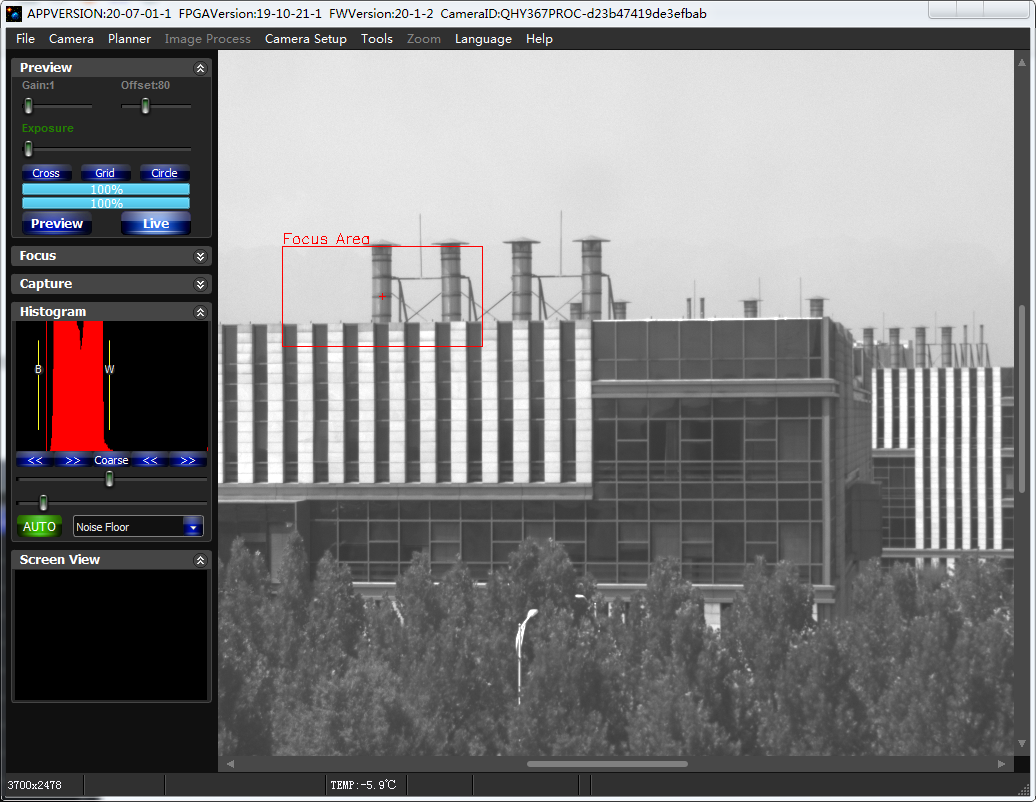The width and height of the screenshot is (1036, 802).
Task: Toggle the Coarse histogram adjustment mode
Action: [x=111, y=460]
